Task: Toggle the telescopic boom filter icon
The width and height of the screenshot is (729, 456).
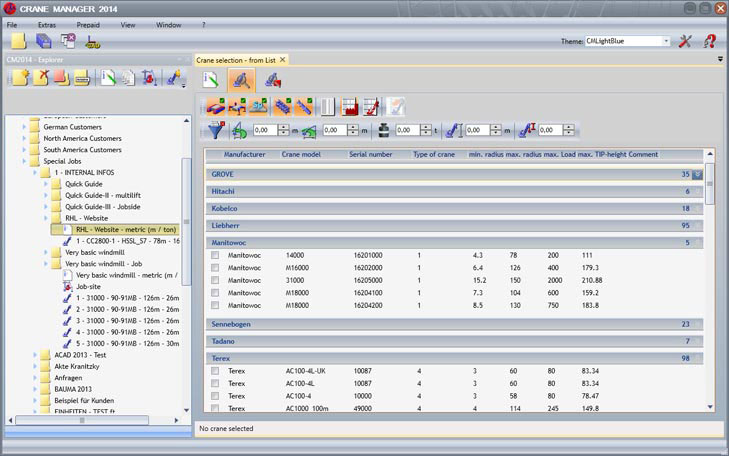Action: click(x=304, y=107)
